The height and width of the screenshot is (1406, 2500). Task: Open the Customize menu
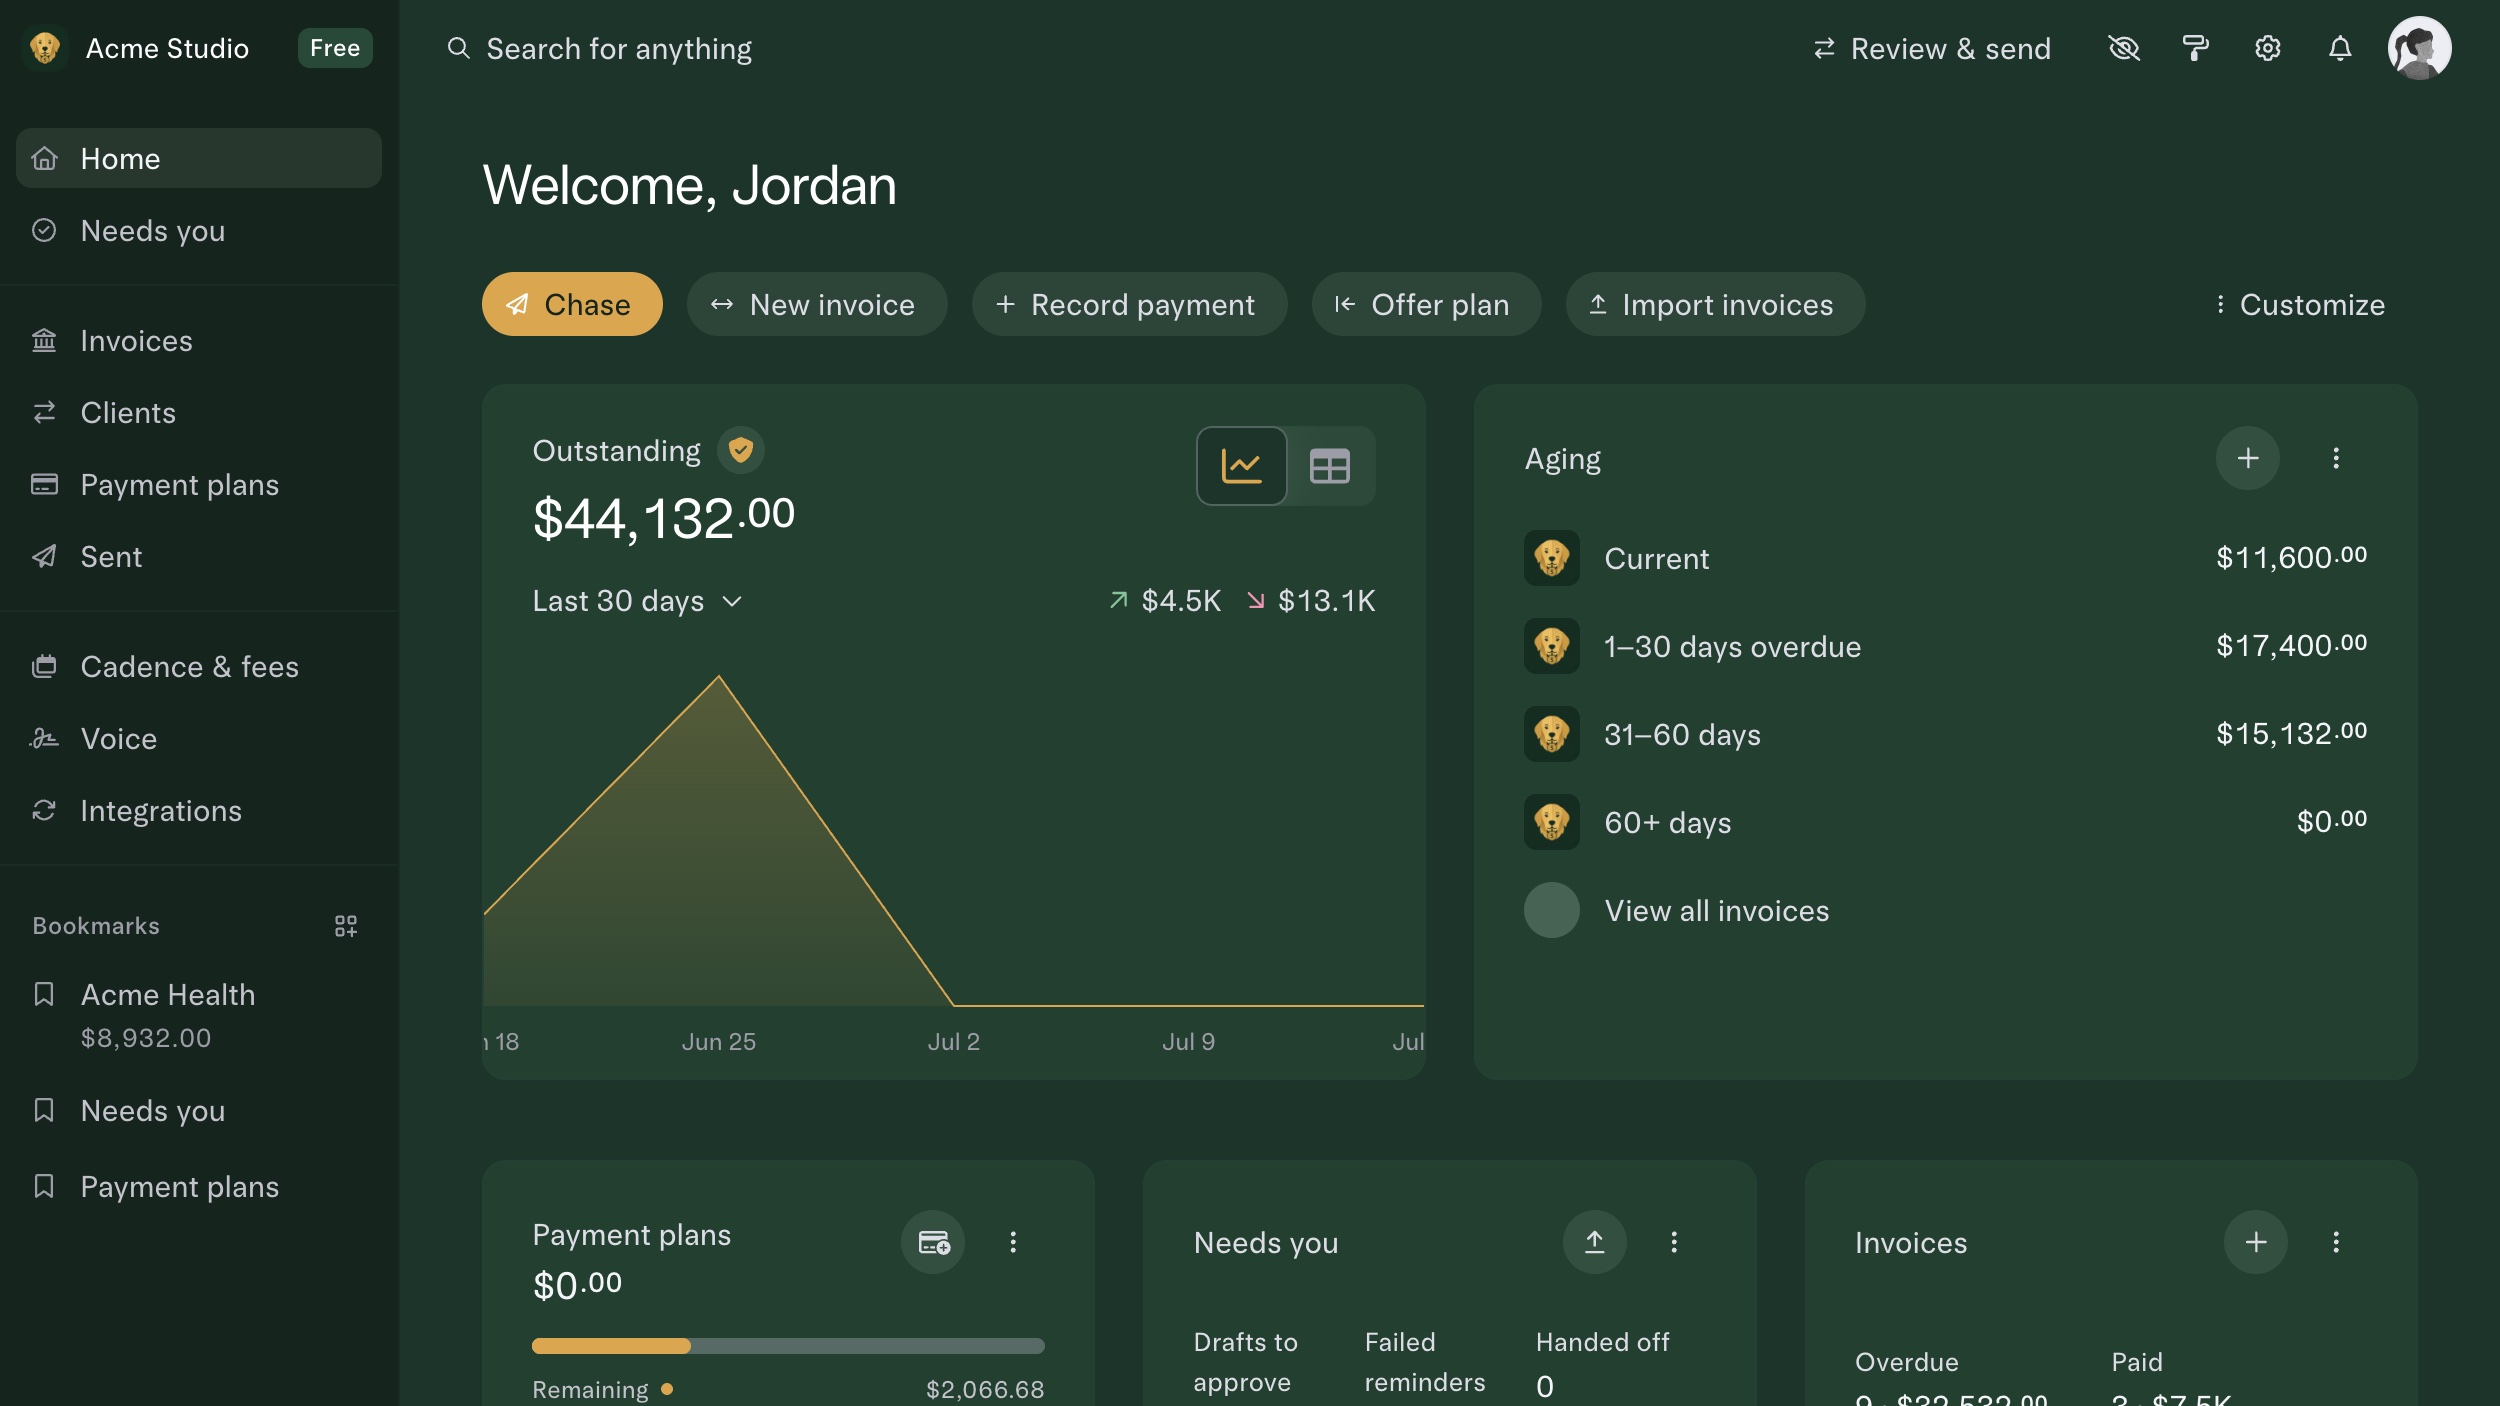click(2300, 304)
